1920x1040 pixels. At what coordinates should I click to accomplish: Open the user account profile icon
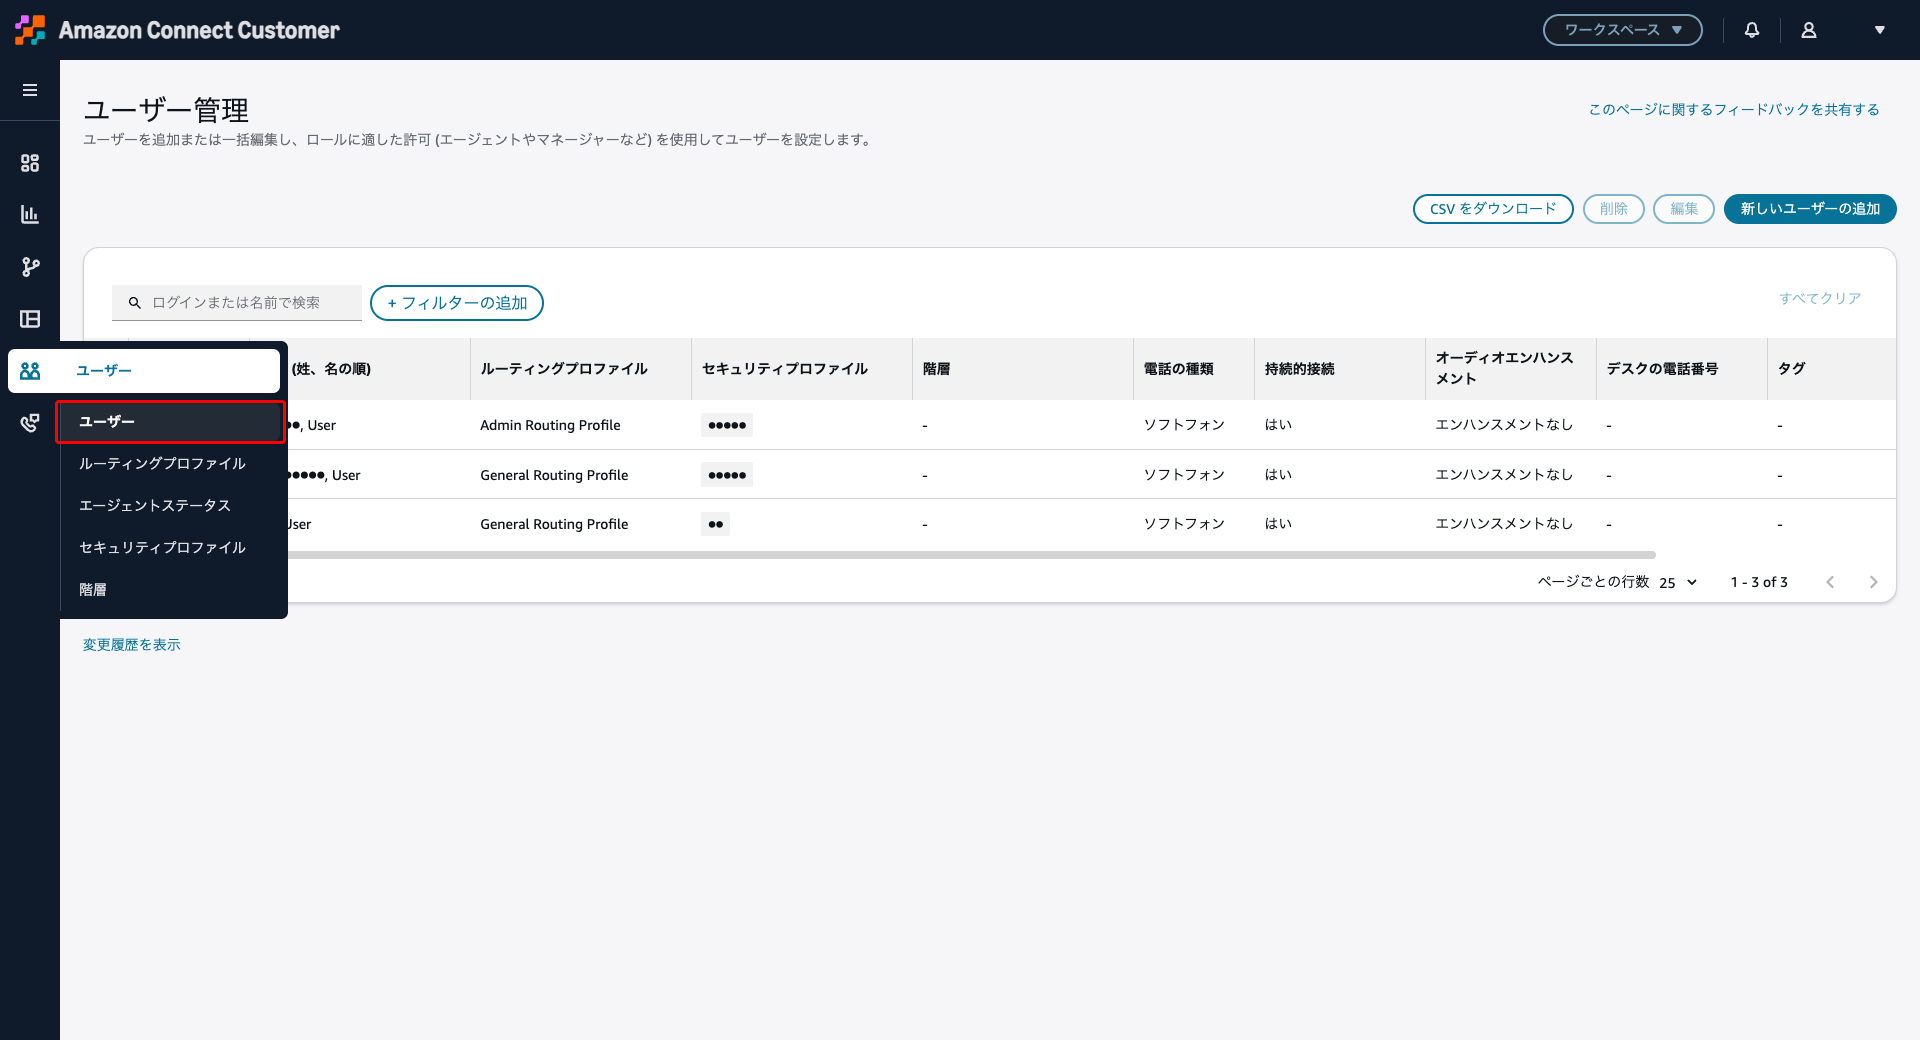(x=1809, y=30)
